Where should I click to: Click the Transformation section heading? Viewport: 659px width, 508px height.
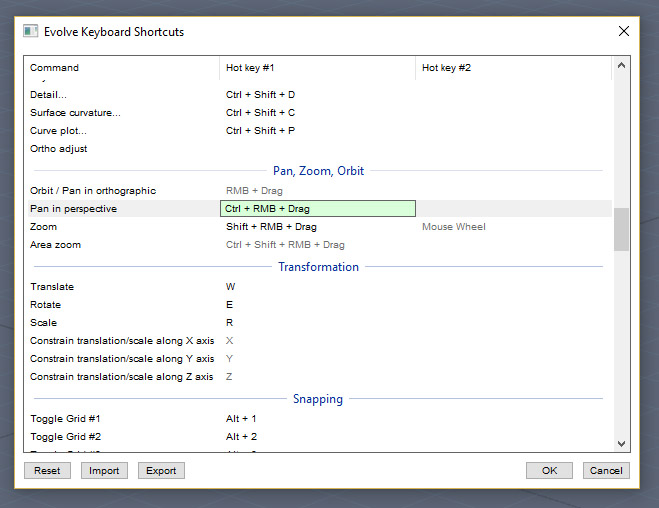(x=318, y=267)
